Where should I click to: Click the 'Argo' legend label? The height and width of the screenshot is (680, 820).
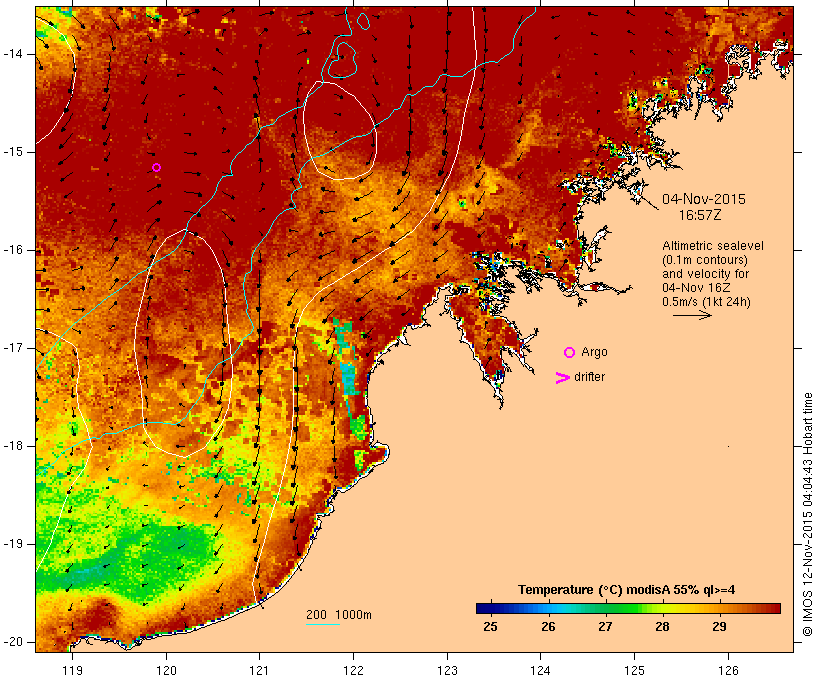[x=595, y=353]
